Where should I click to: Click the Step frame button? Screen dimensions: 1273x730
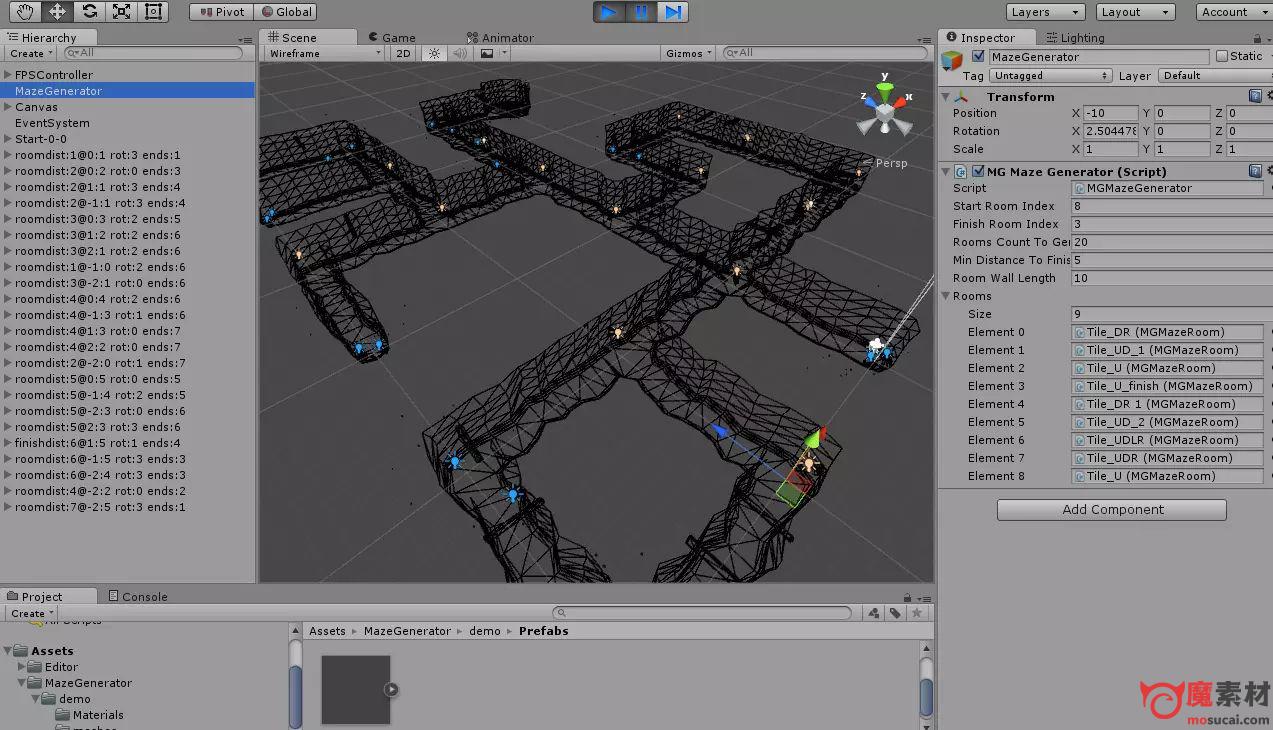(673, 12)
